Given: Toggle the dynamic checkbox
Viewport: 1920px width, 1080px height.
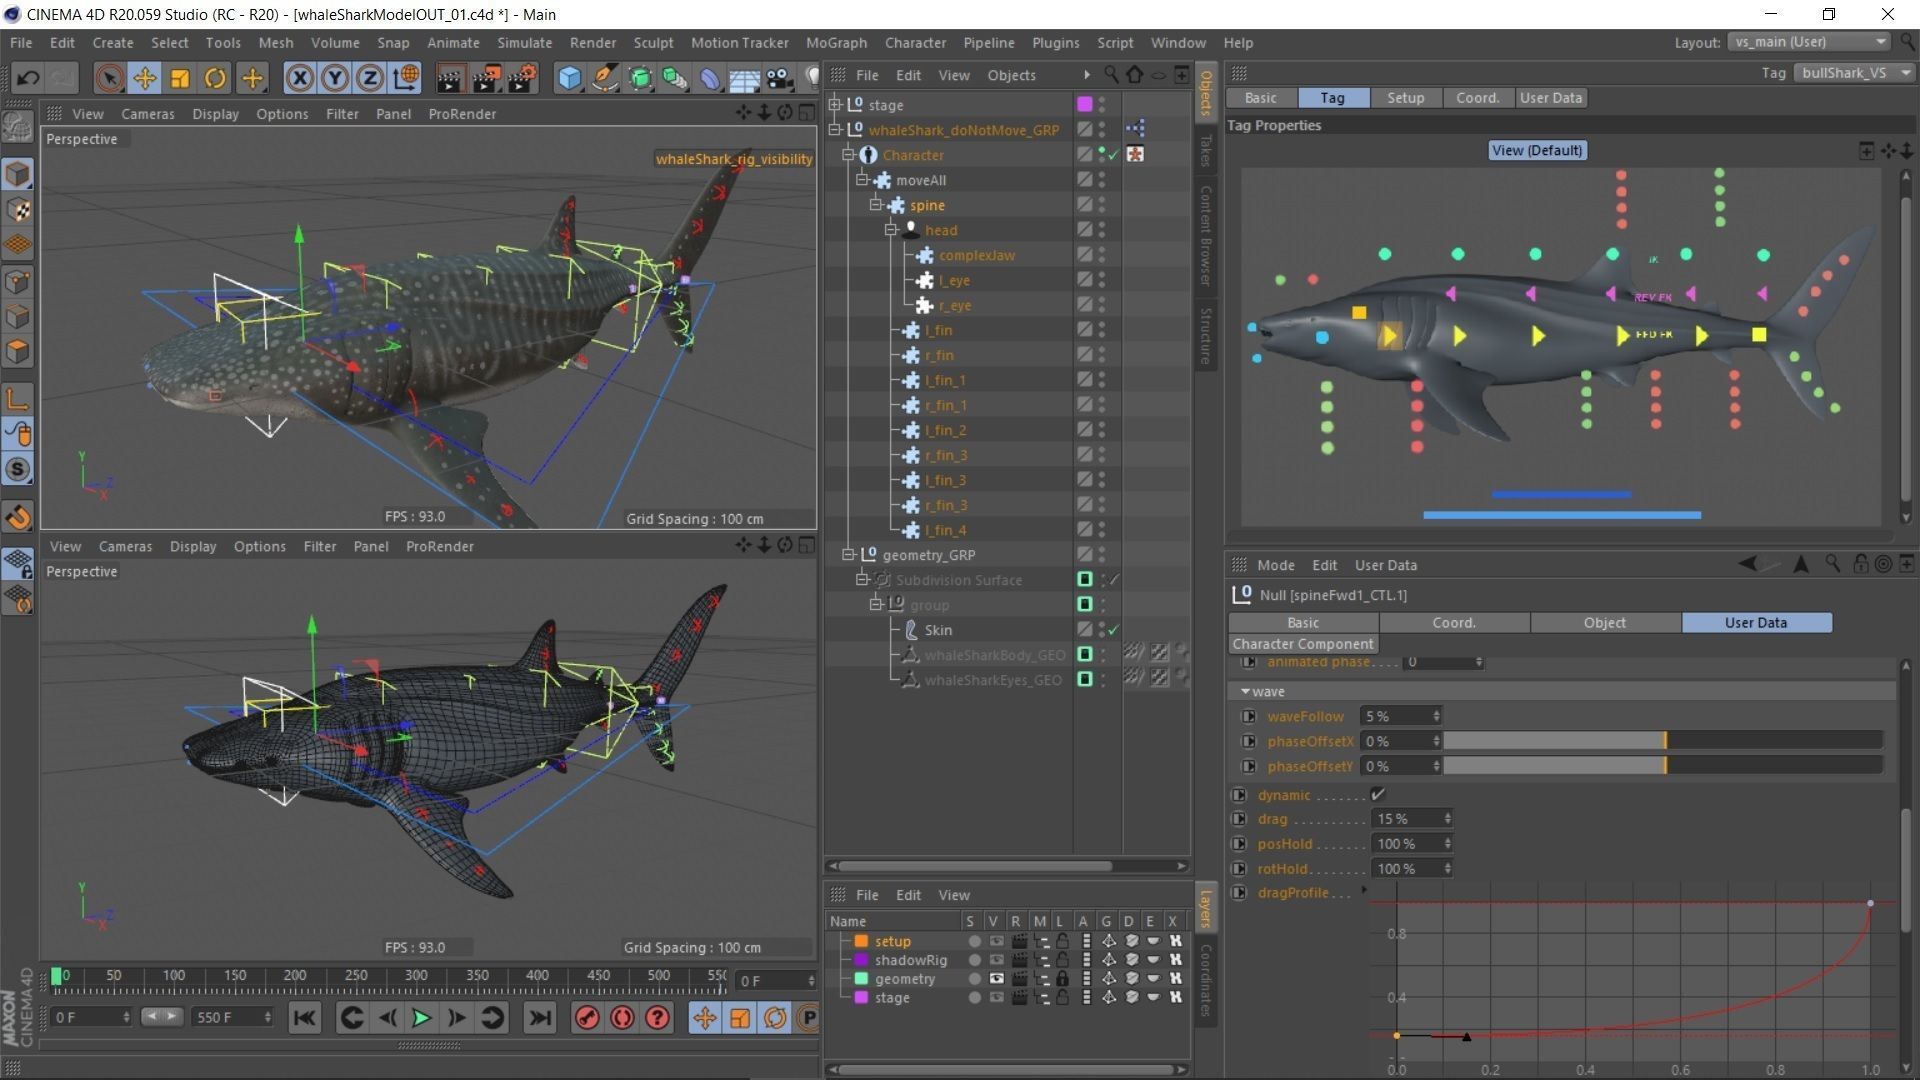Looking at the screenshot, I should pyautogui.click(x=1378, y=795).
